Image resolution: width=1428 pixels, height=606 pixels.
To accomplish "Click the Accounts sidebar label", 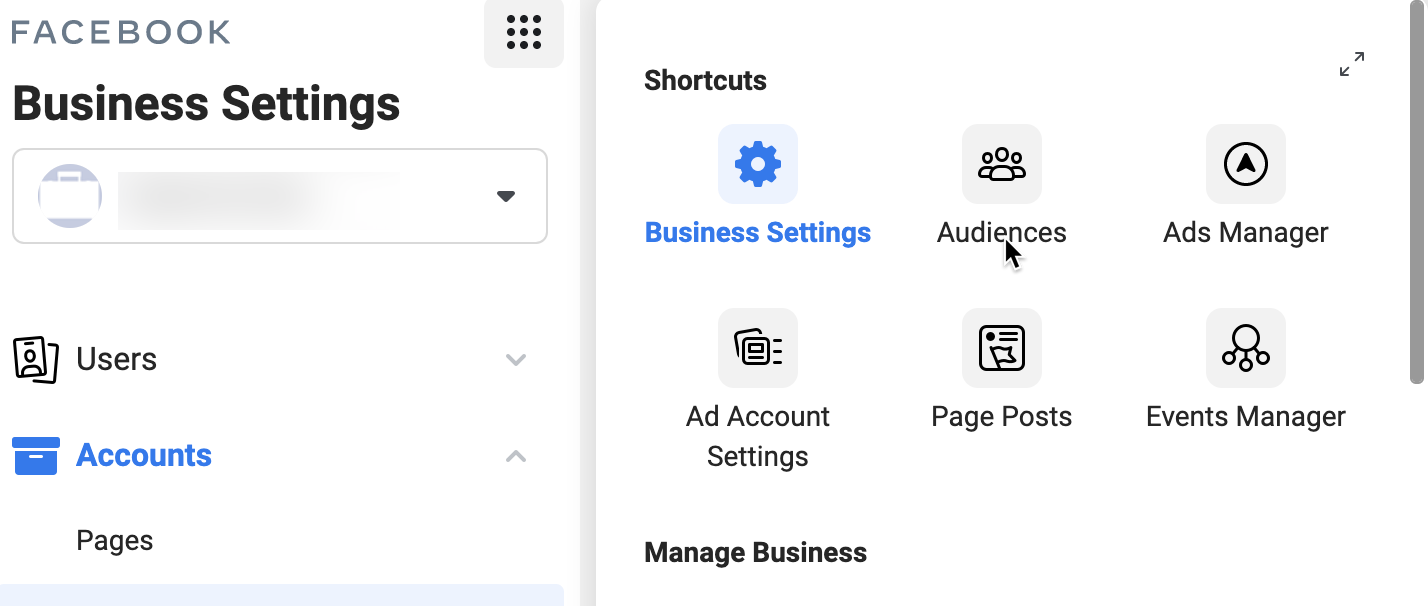I will [144, 455].
